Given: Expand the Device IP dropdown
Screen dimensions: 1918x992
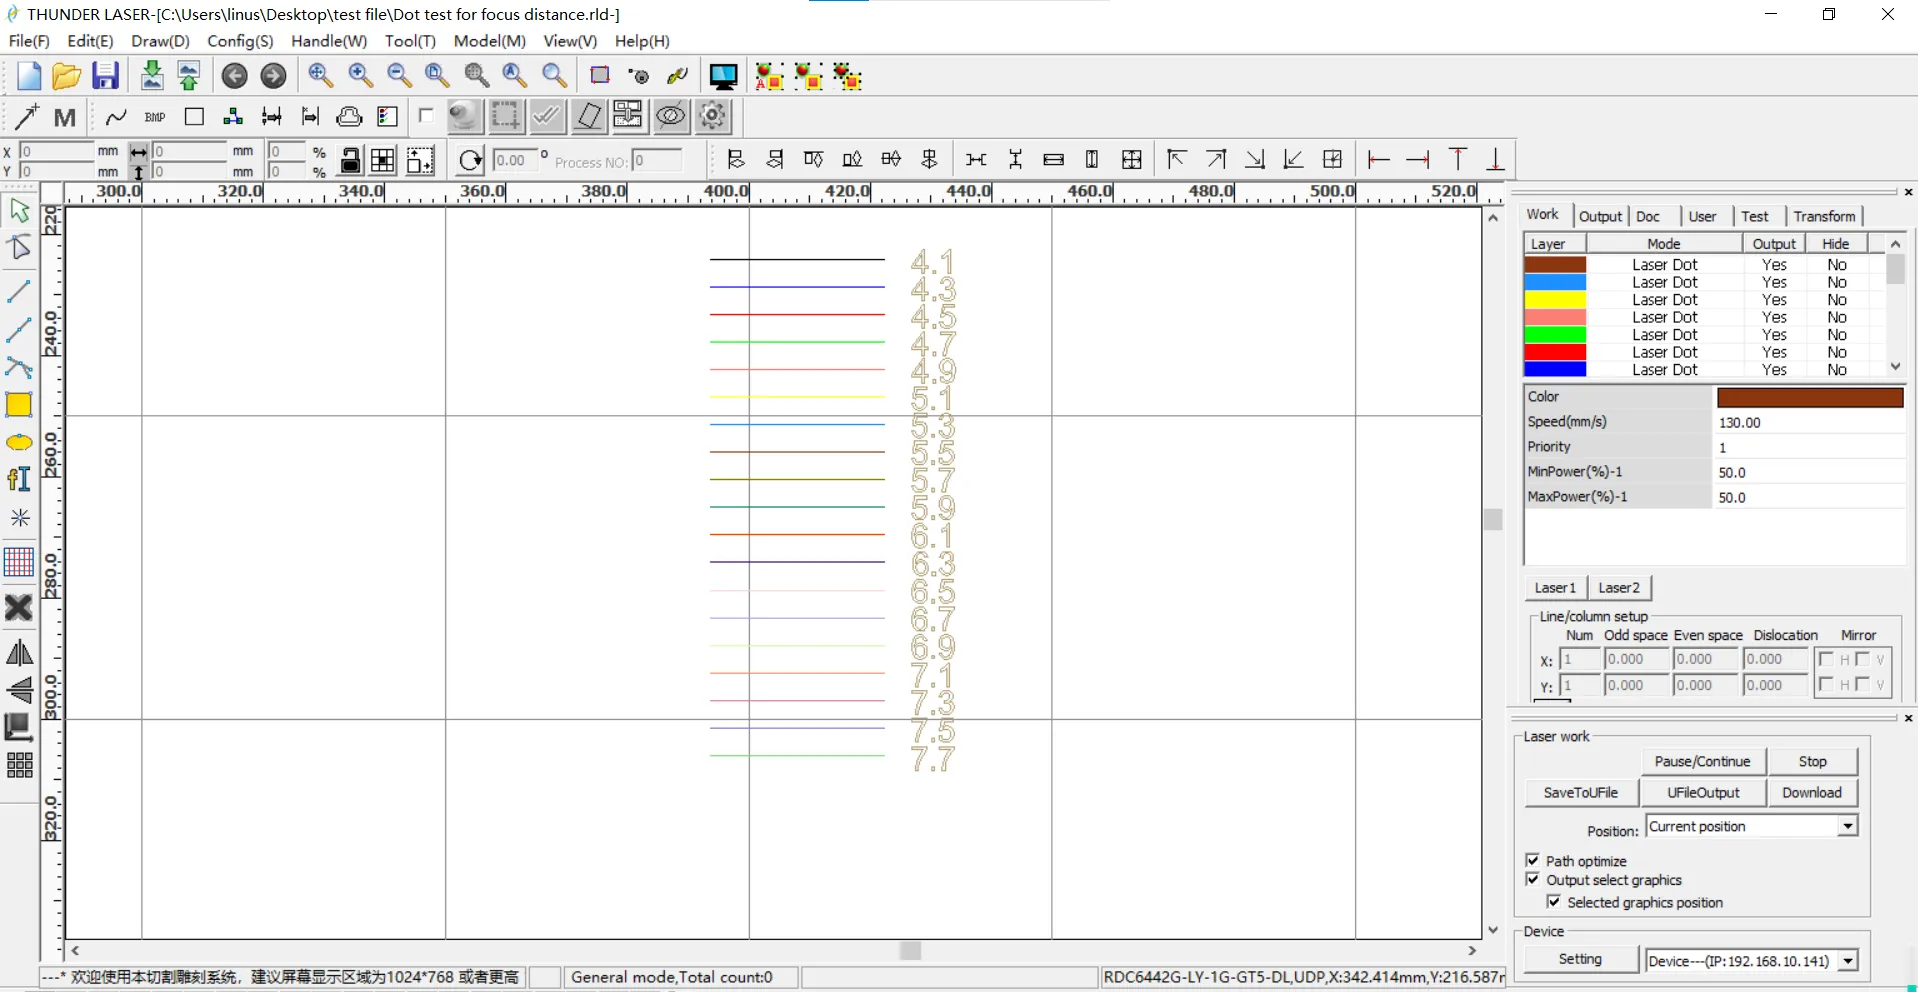Looking at the screenshot, I should click(1847, 961).
